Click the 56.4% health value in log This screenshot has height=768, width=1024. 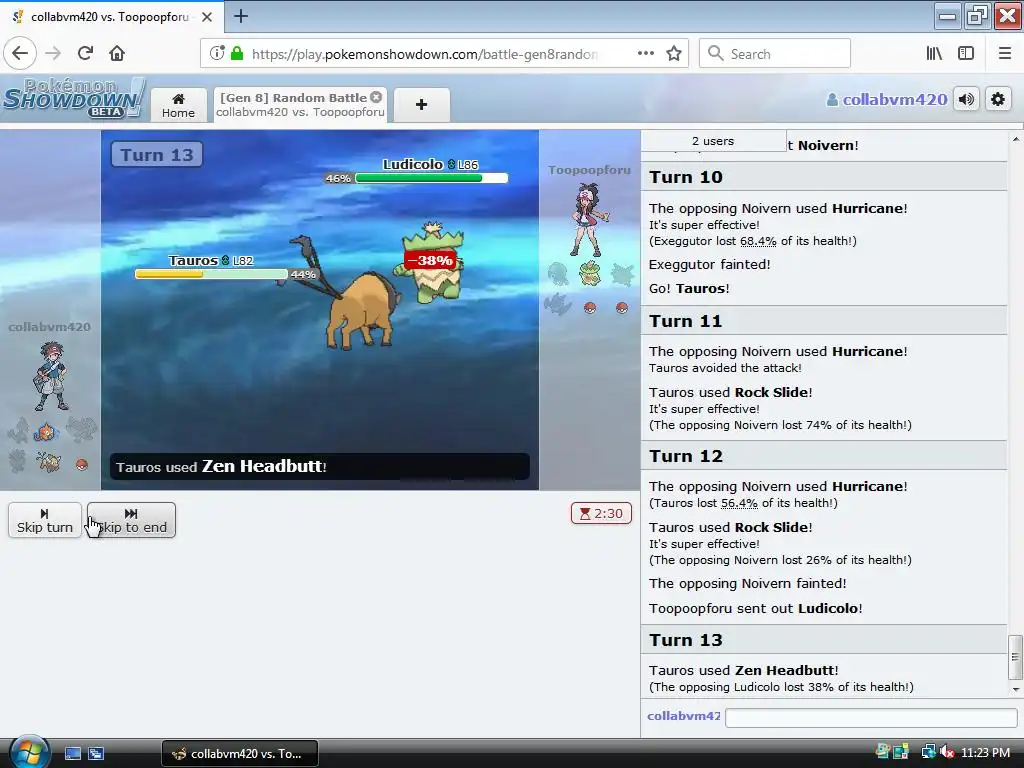[x=739, y=503]
